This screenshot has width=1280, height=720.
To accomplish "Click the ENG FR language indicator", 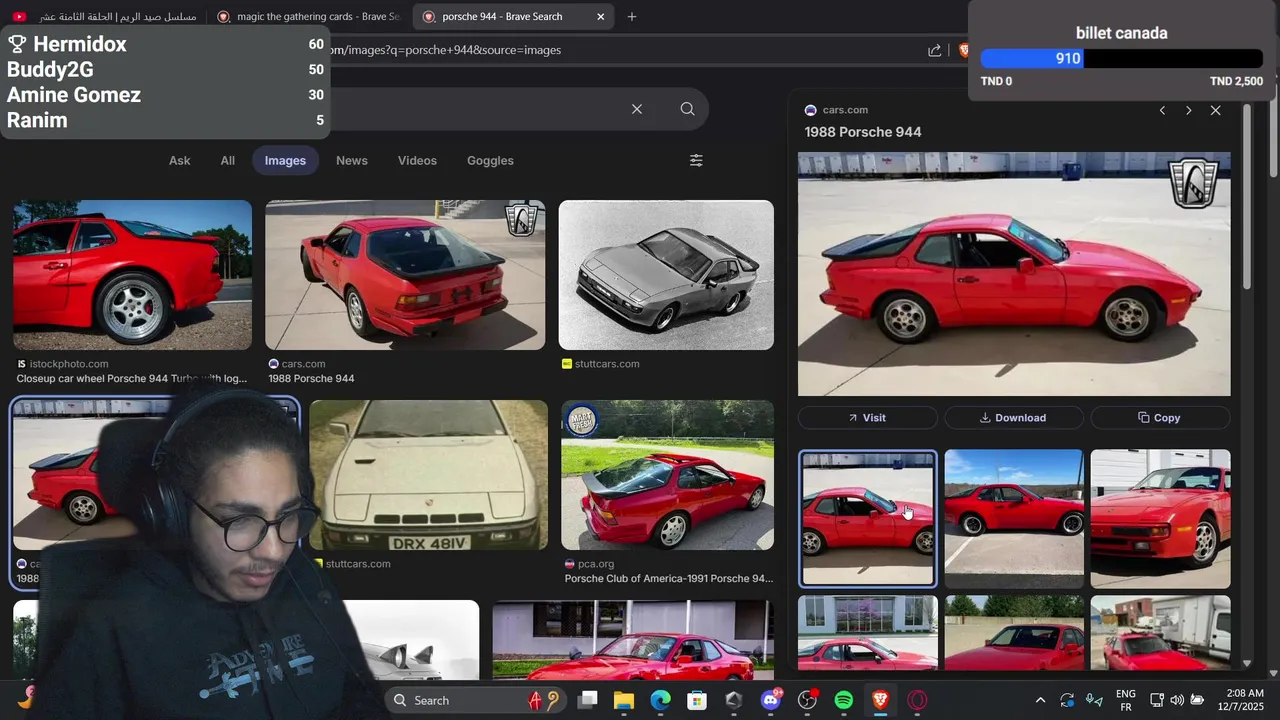I will point(1125,700).
